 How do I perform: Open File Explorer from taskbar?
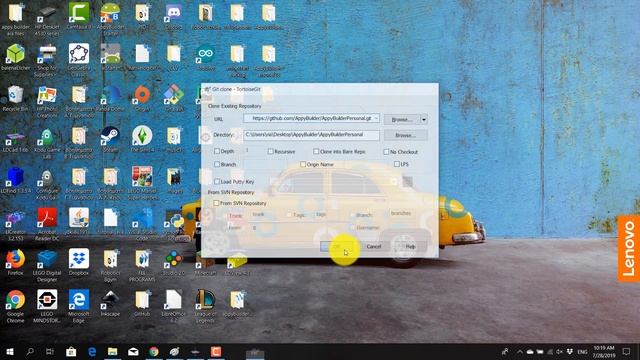(x=112, y=351)
